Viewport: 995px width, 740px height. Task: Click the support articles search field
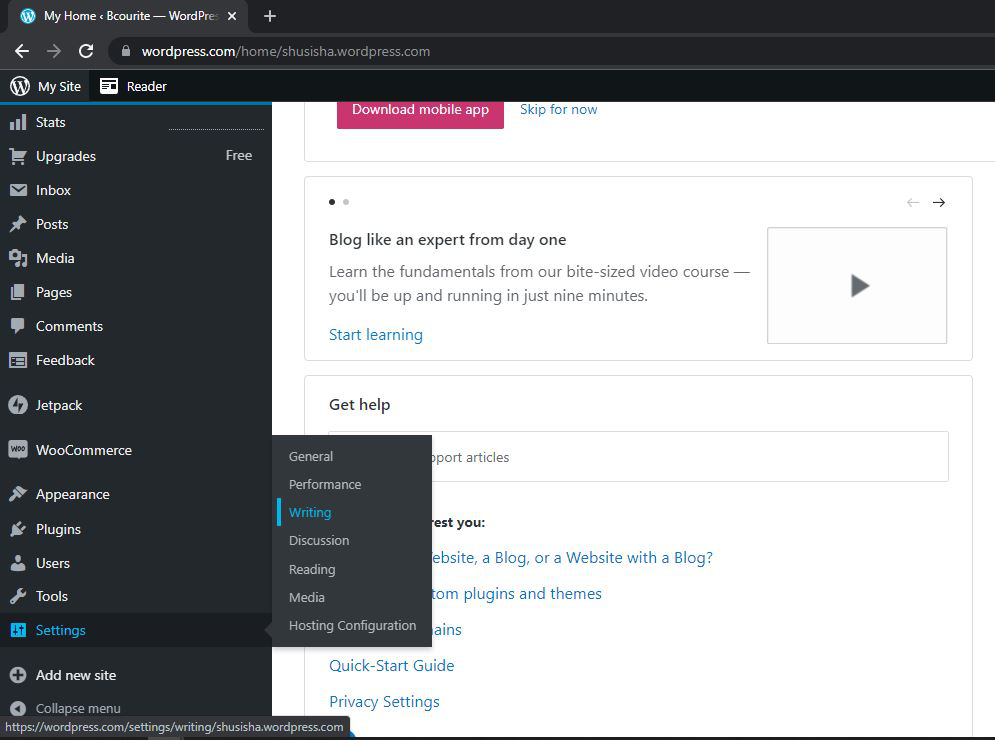pos(638,456)
